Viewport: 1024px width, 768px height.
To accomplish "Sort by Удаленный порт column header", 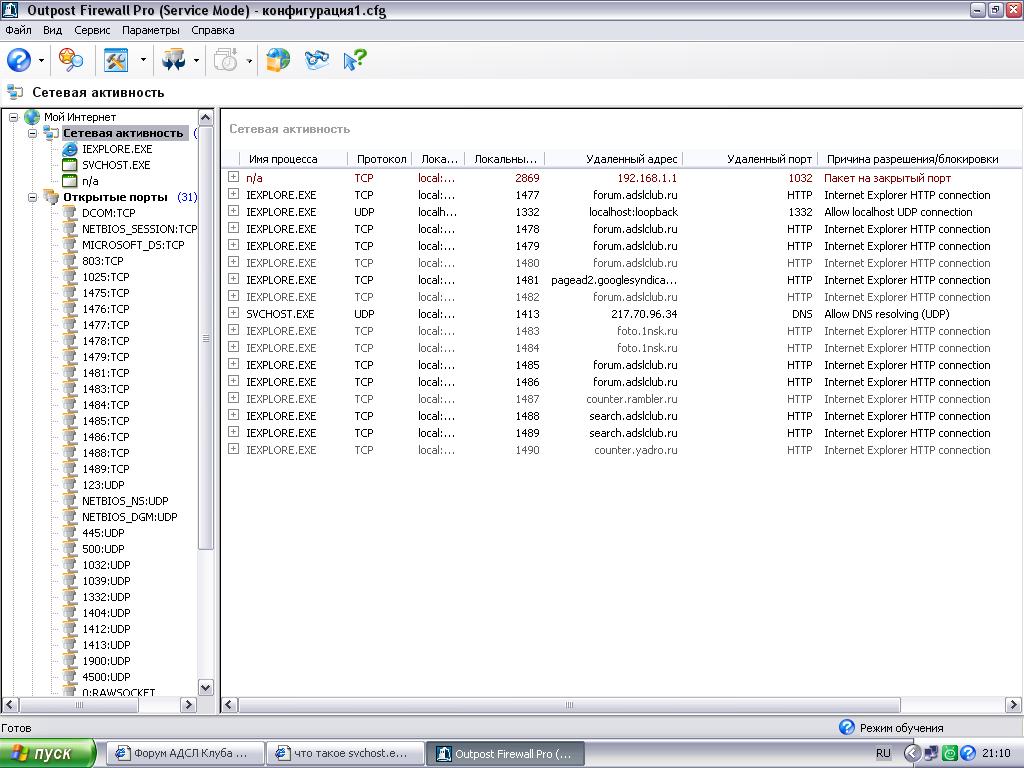I will click(750, 159).
